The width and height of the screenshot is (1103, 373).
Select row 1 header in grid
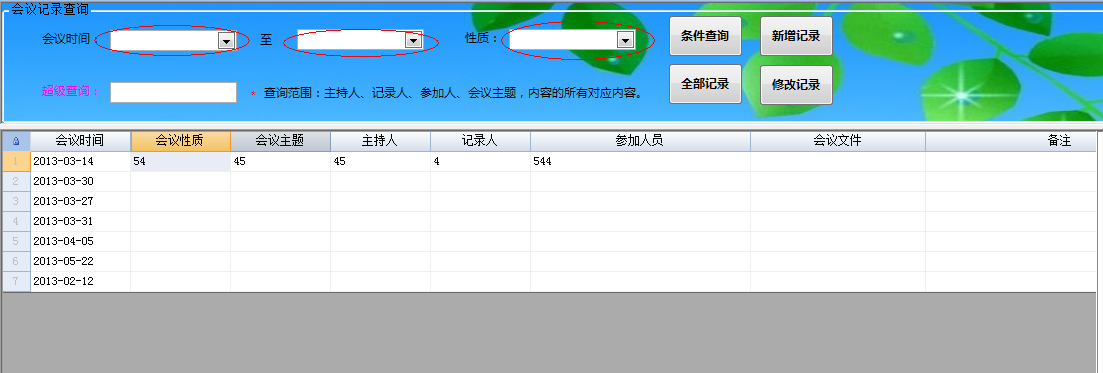(x=16, y=161)
